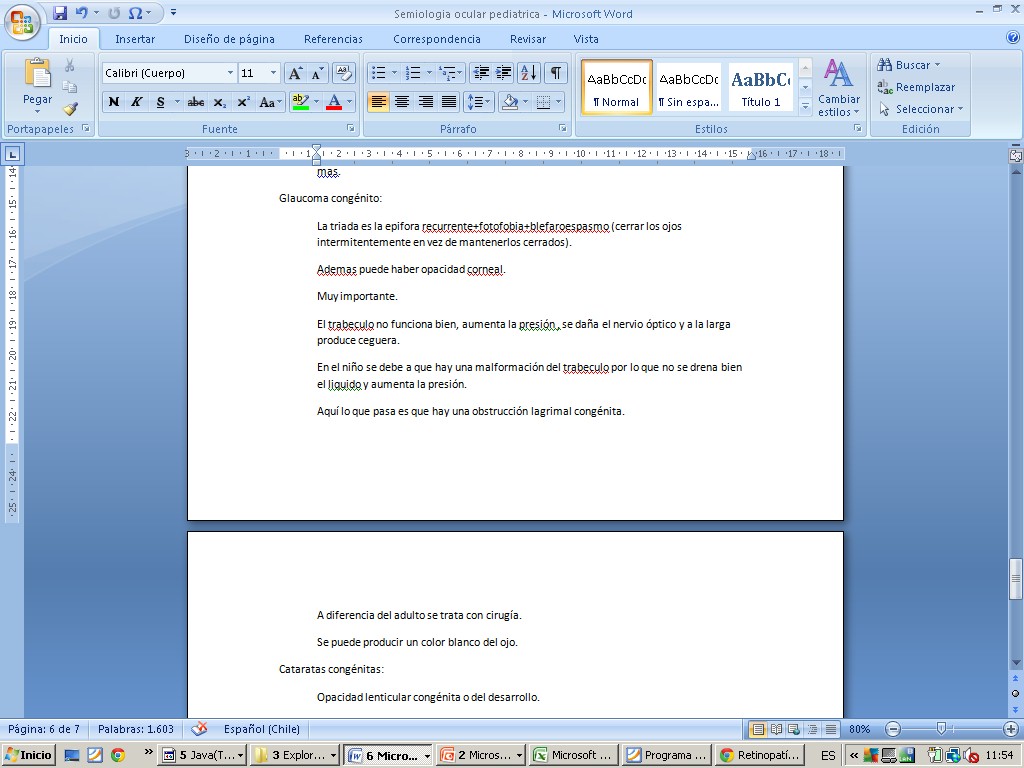Expand the font size 11 dropdown
The height and width of the screenshot is (768, 1024).
[x=273, y=73]
